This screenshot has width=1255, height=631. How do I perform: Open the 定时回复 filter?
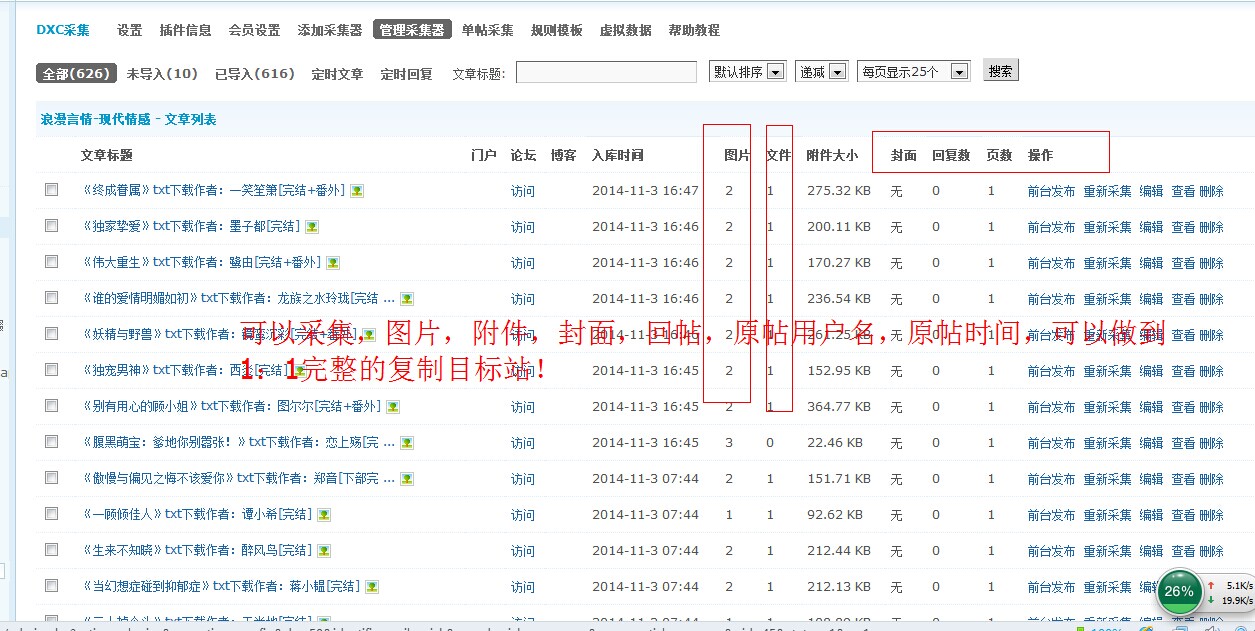tap(406, 74)
